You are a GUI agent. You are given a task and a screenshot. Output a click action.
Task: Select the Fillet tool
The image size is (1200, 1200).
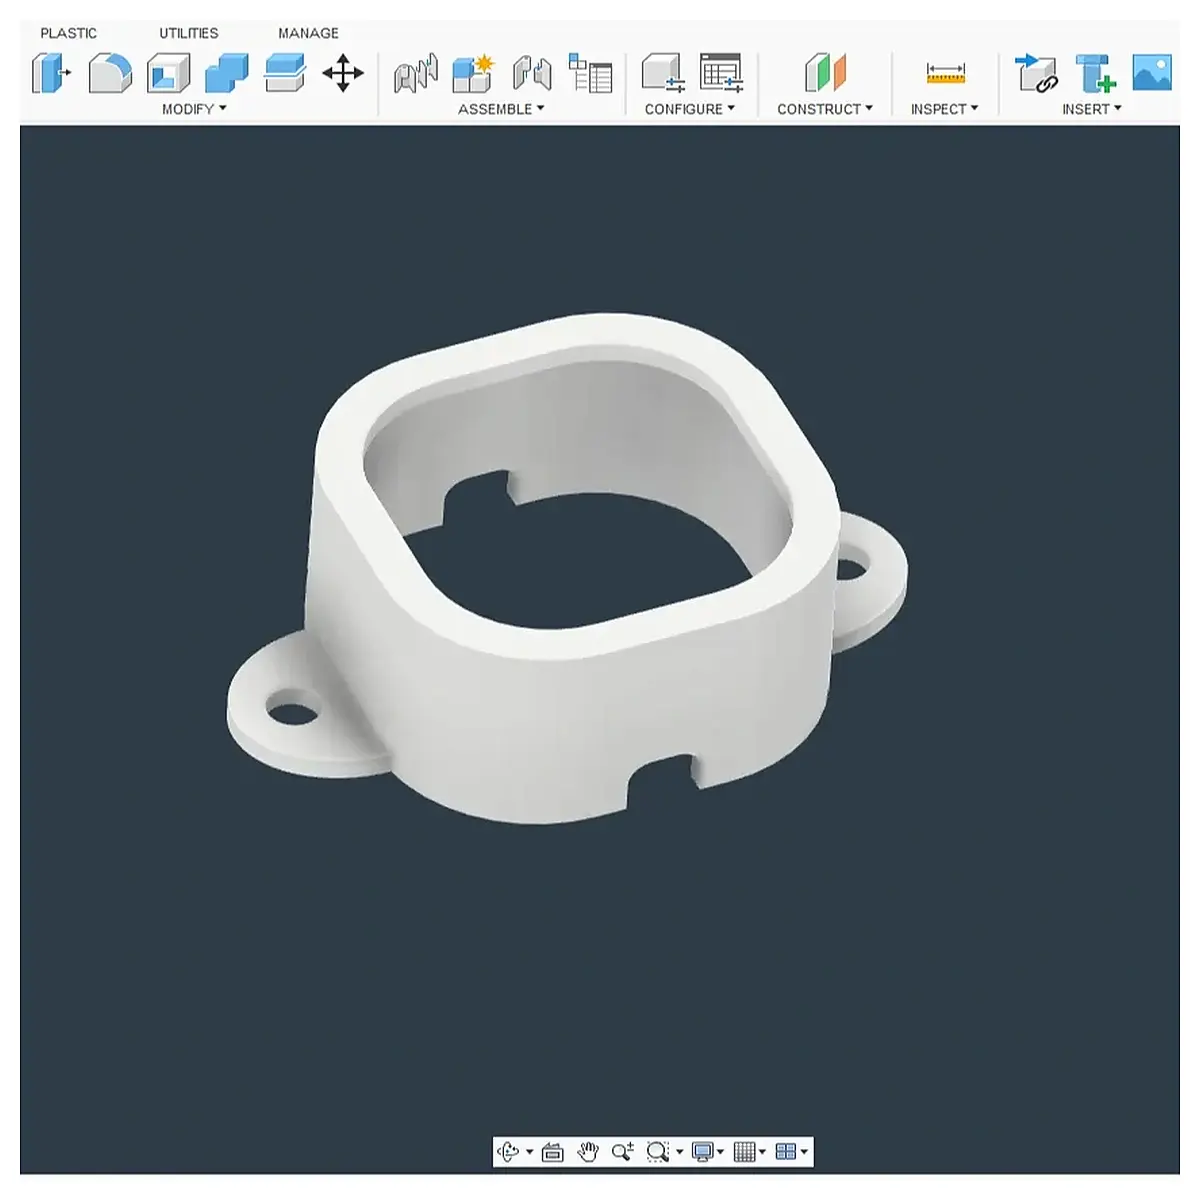tap(110, 74)
